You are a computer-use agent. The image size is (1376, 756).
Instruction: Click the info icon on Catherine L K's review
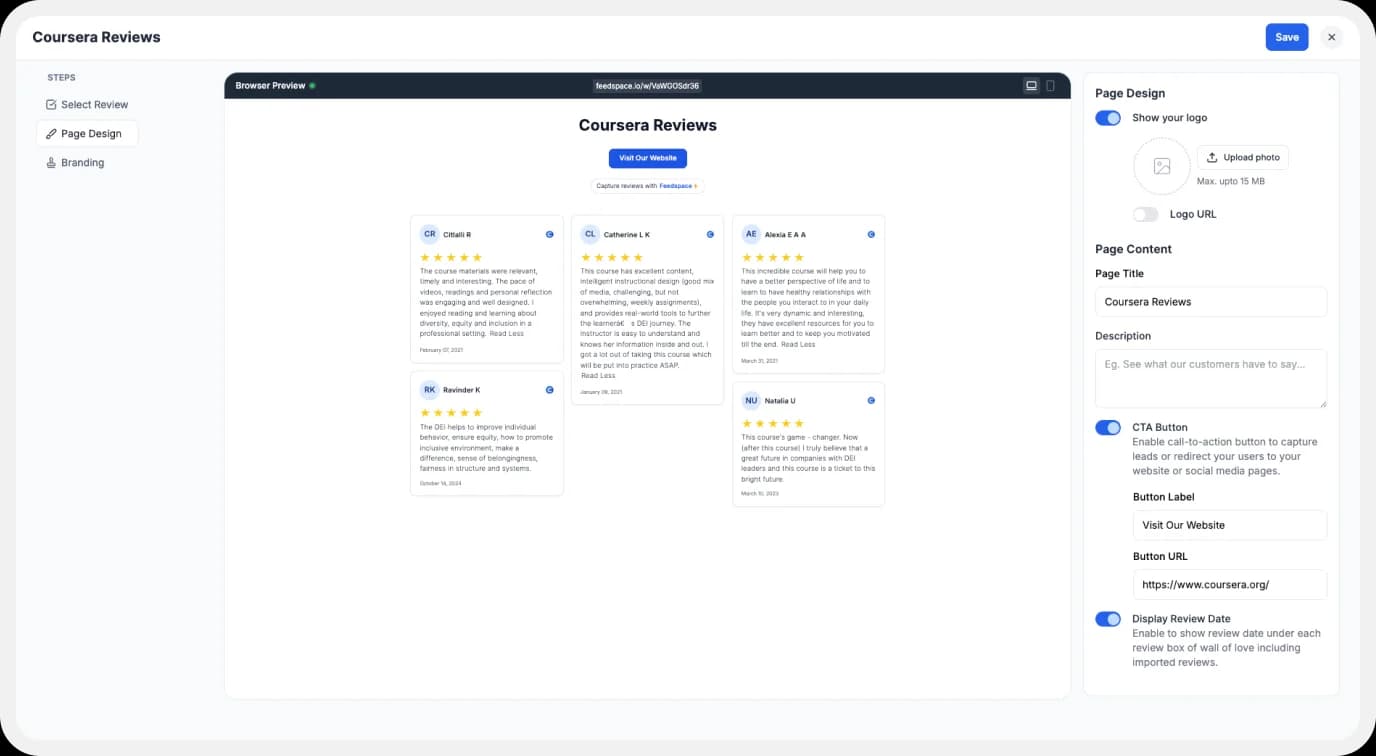click(710, 234)
